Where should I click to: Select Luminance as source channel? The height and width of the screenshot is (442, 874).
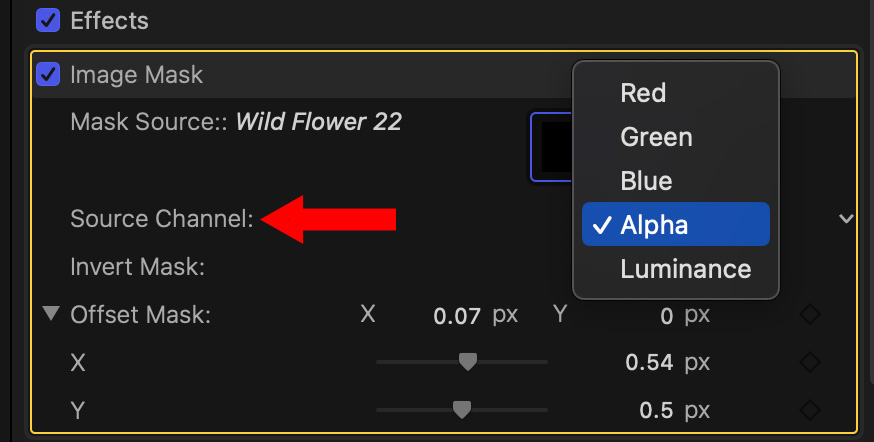coord(685,269)
